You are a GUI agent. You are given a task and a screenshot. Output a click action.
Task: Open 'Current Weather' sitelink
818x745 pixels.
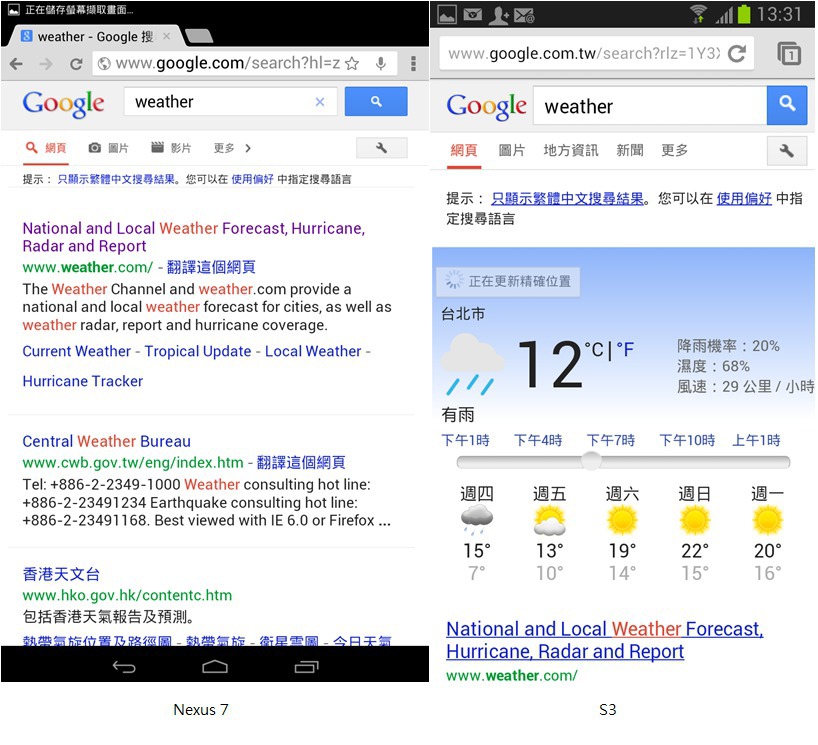[77, 351]
